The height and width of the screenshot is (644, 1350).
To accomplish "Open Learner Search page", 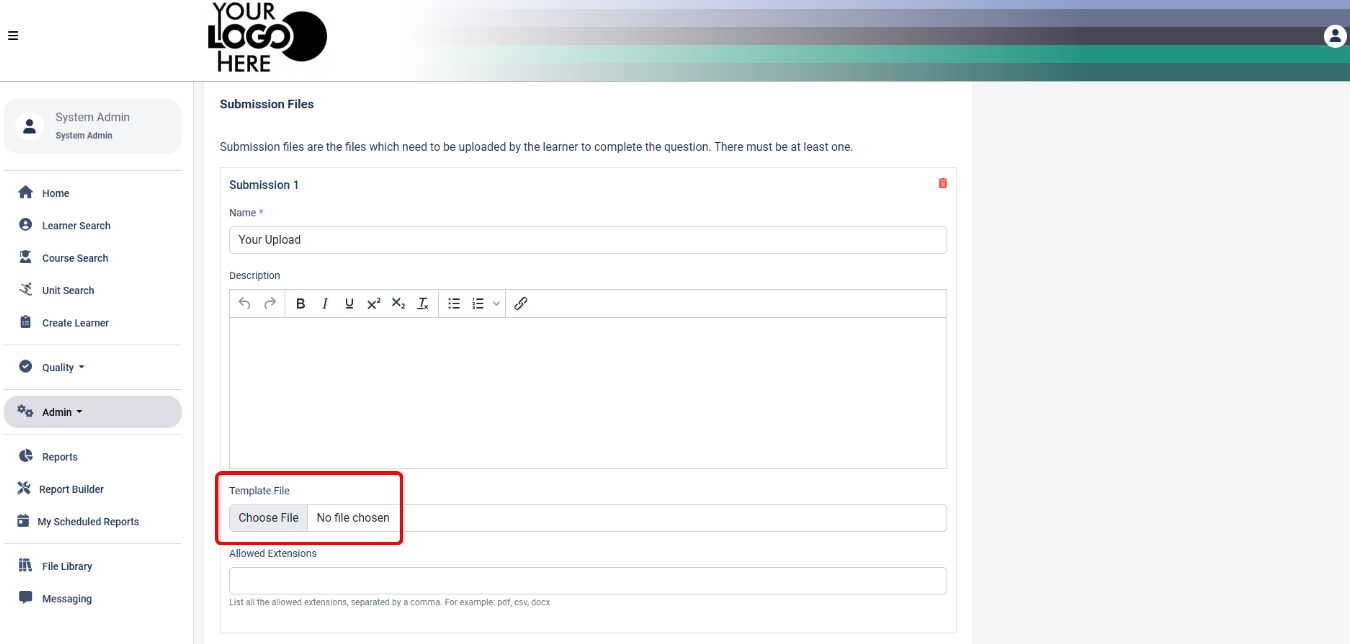I will pyautogui.click(x=76, y=226).
